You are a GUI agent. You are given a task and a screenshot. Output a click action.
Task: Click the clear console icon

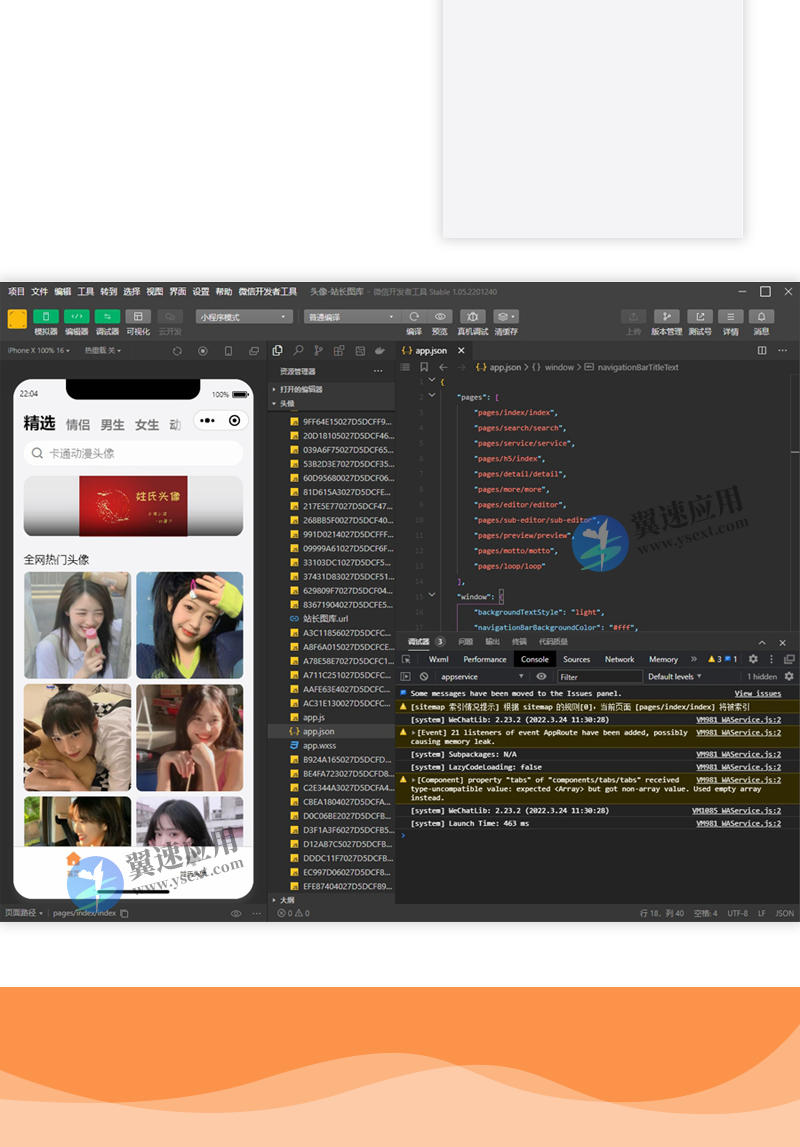click(x=424, y=677)
